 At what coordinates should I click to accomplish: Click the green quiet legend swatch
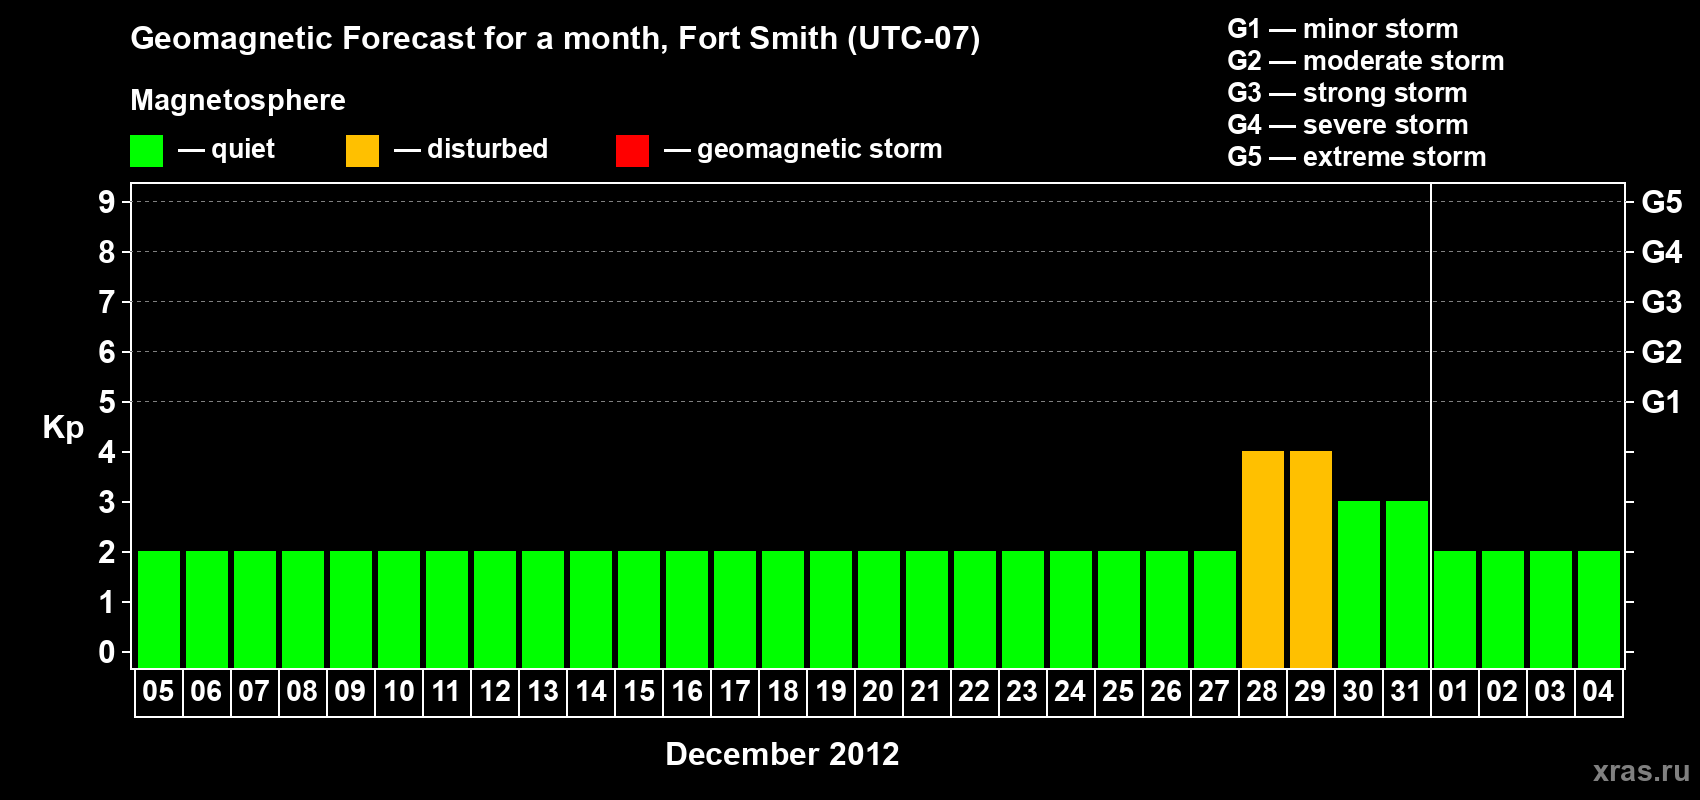coord(146,151)
